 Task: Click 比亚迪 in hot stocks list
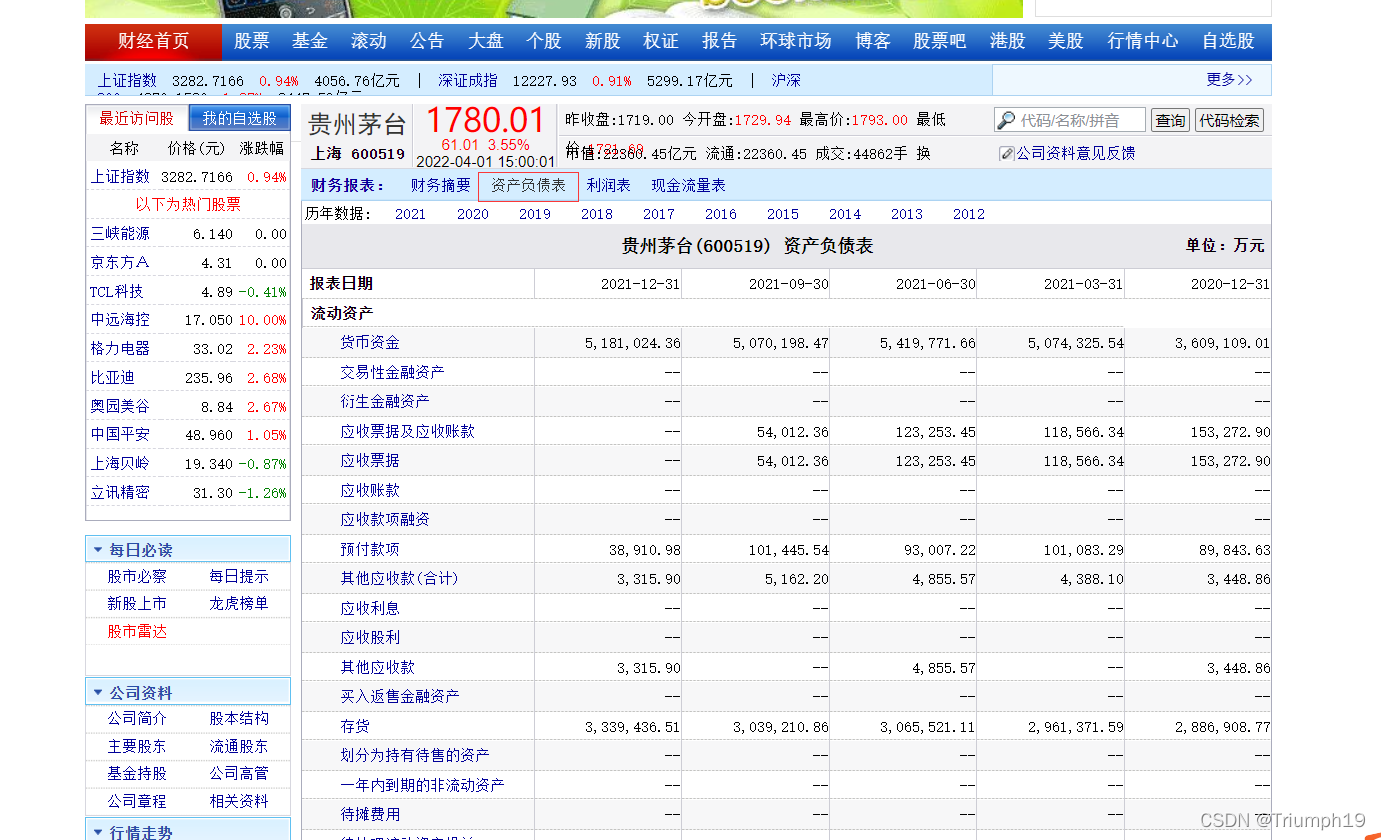(x=113, y=378)
